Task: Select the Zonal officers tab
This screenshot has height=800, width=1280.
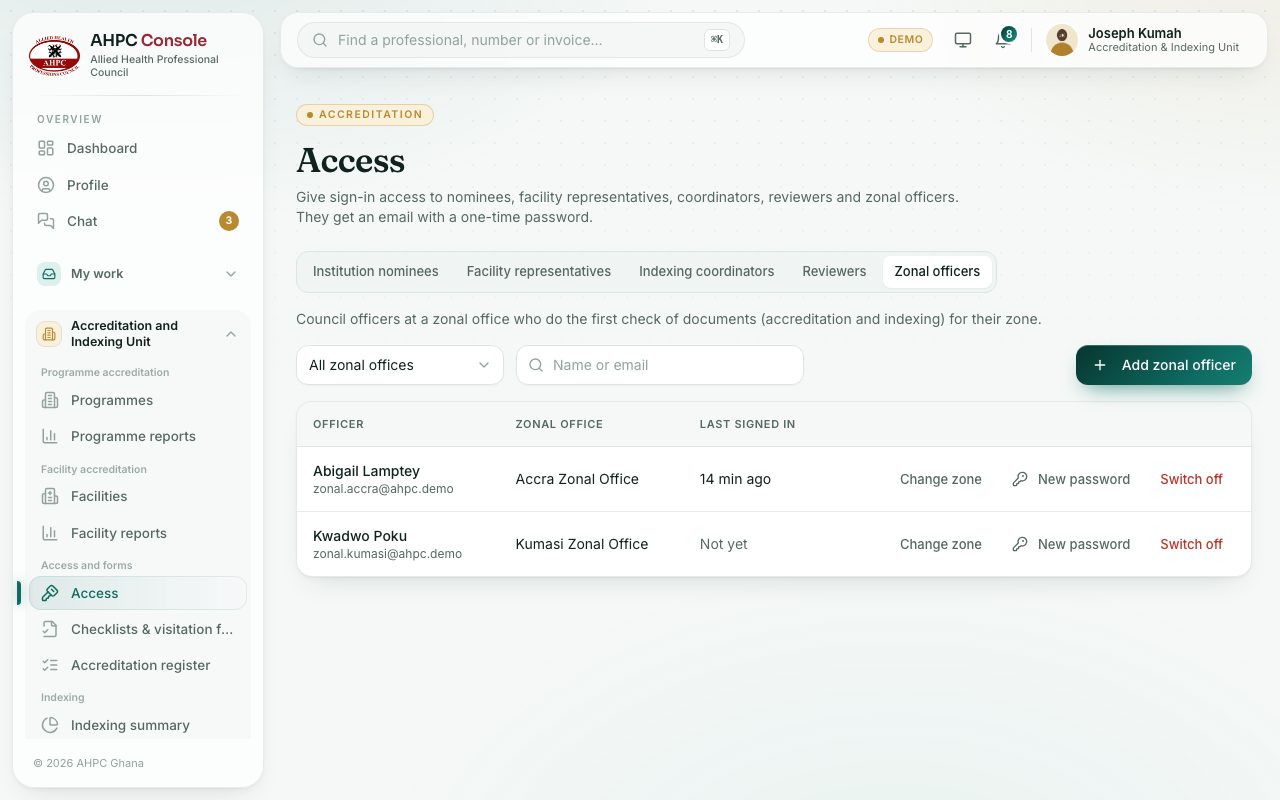Action: 937,271
